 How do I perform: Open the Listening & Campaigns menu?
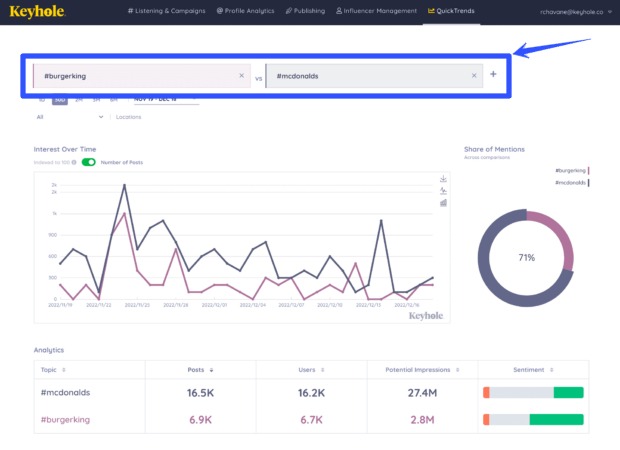pyautogui.click(x=167, y=11)
